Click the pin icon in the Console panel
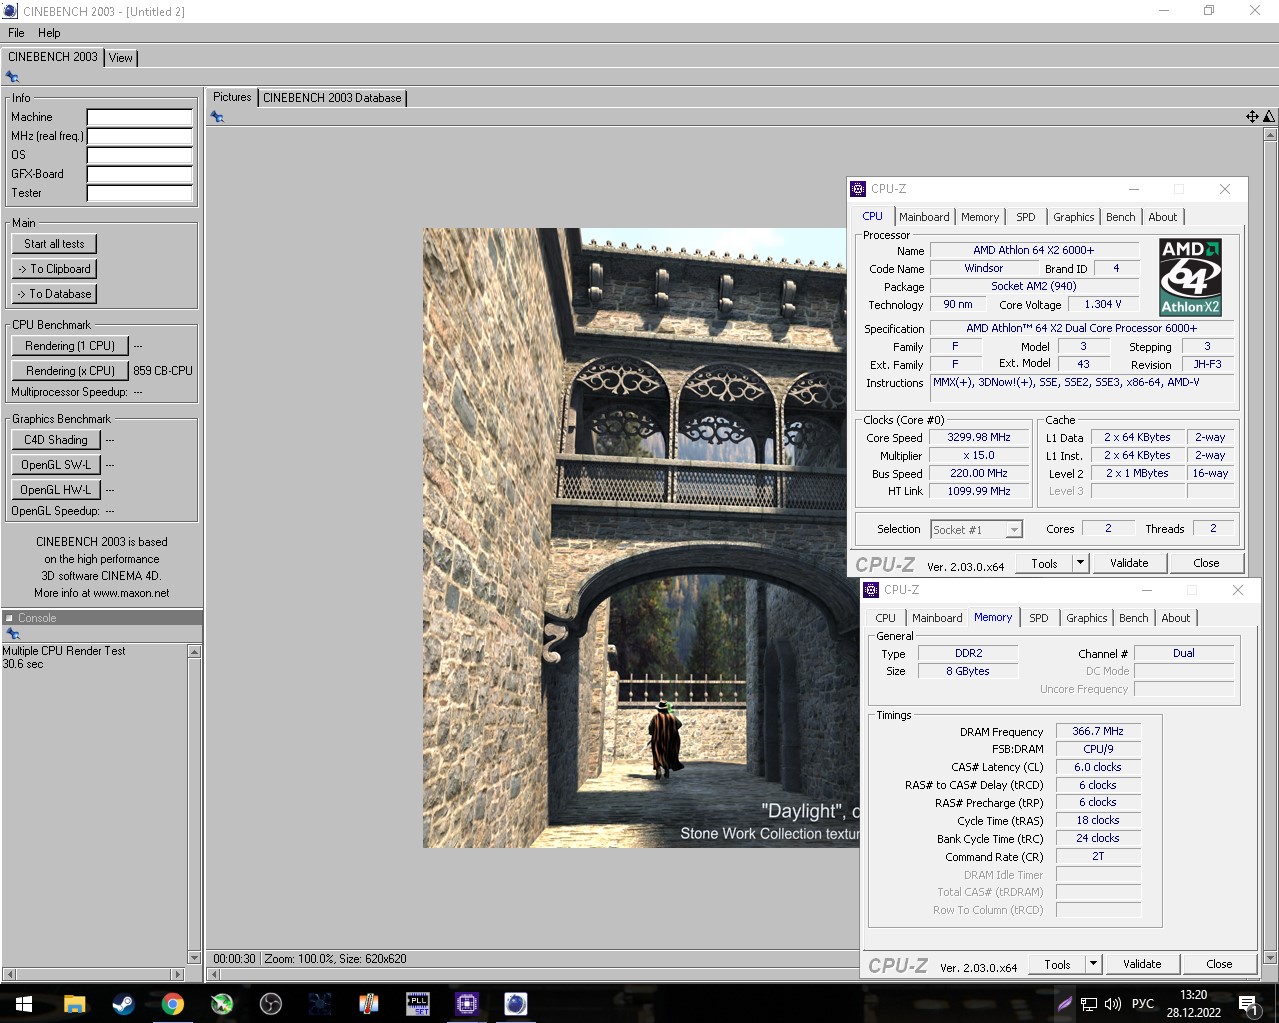This screenshot has width=1279, height=1023. tap(13, 634)
